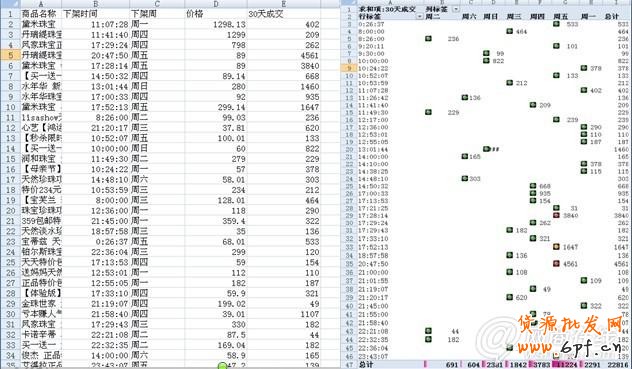
Task: Click the green icon in the 13:01:44 row
Action: pos(486,149)
